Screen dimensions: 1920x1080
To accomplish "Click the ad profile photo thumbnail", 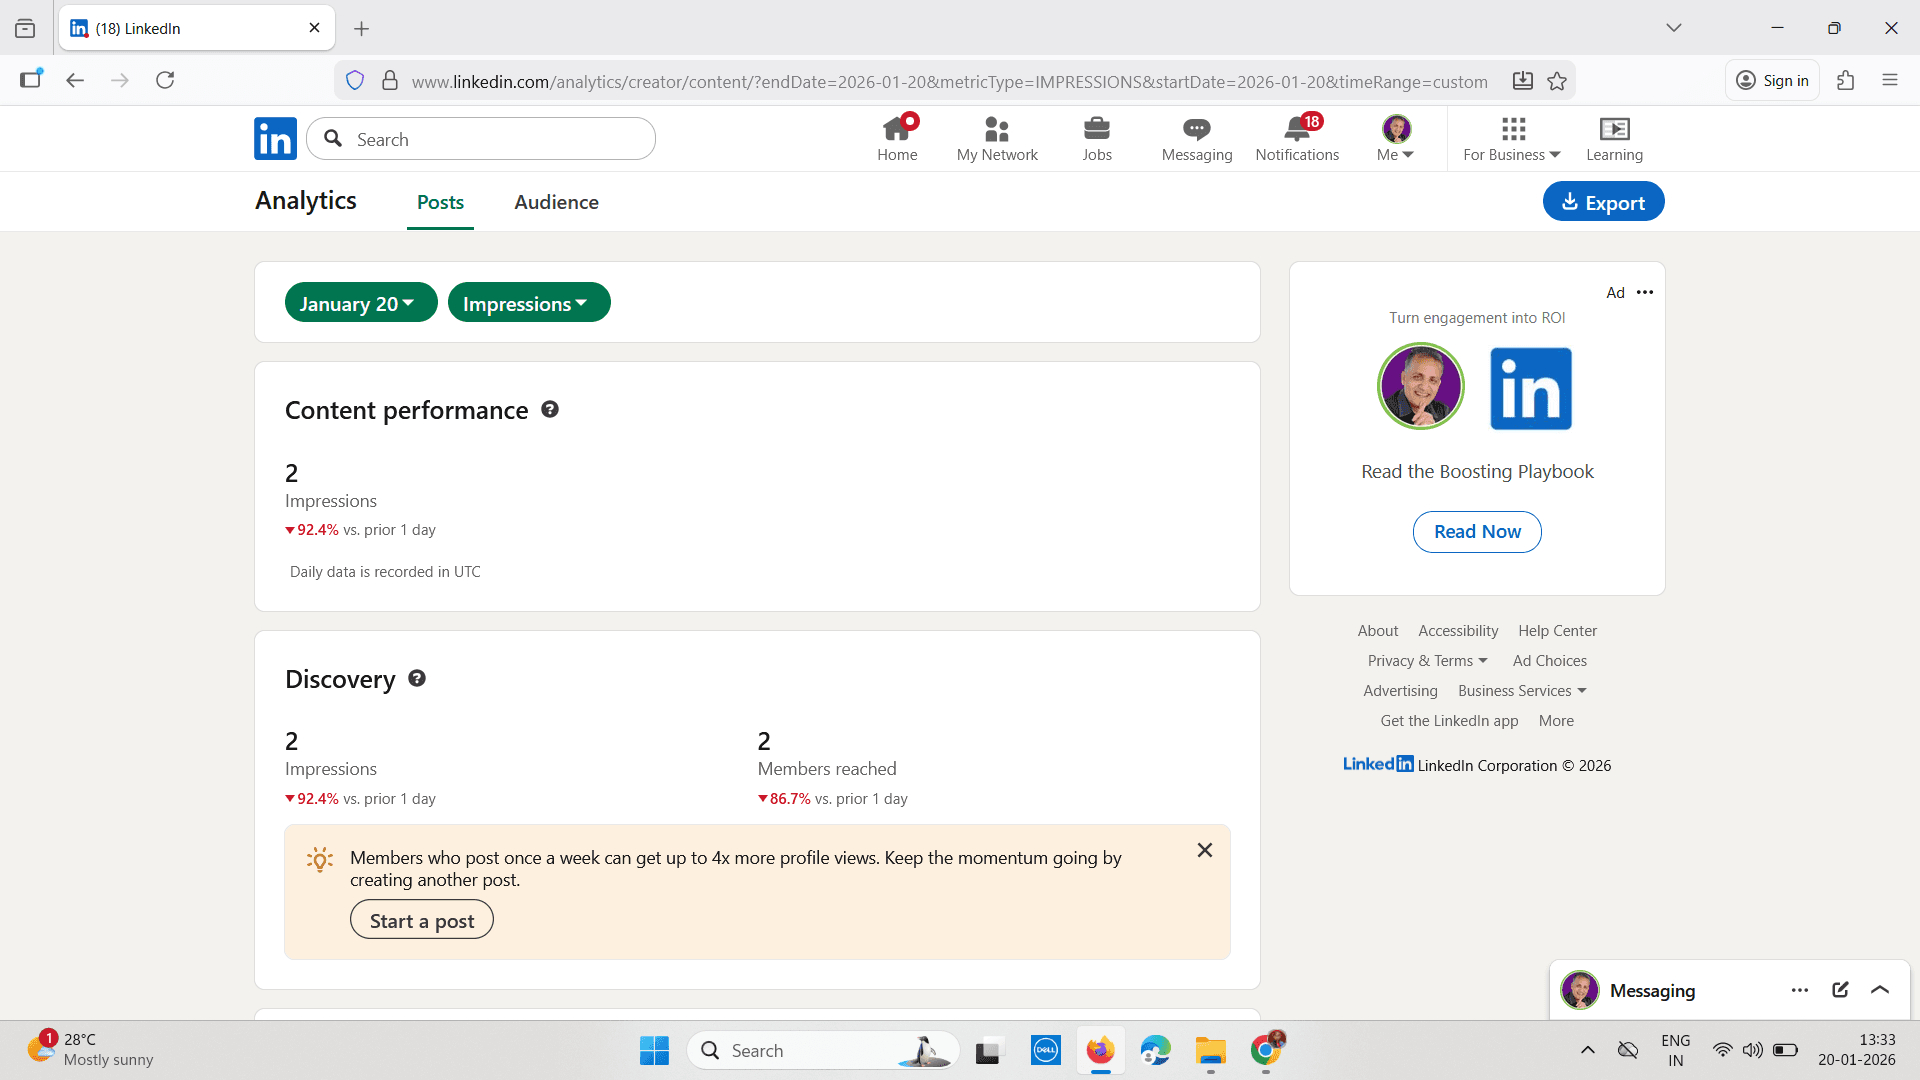I will 1420,386.
